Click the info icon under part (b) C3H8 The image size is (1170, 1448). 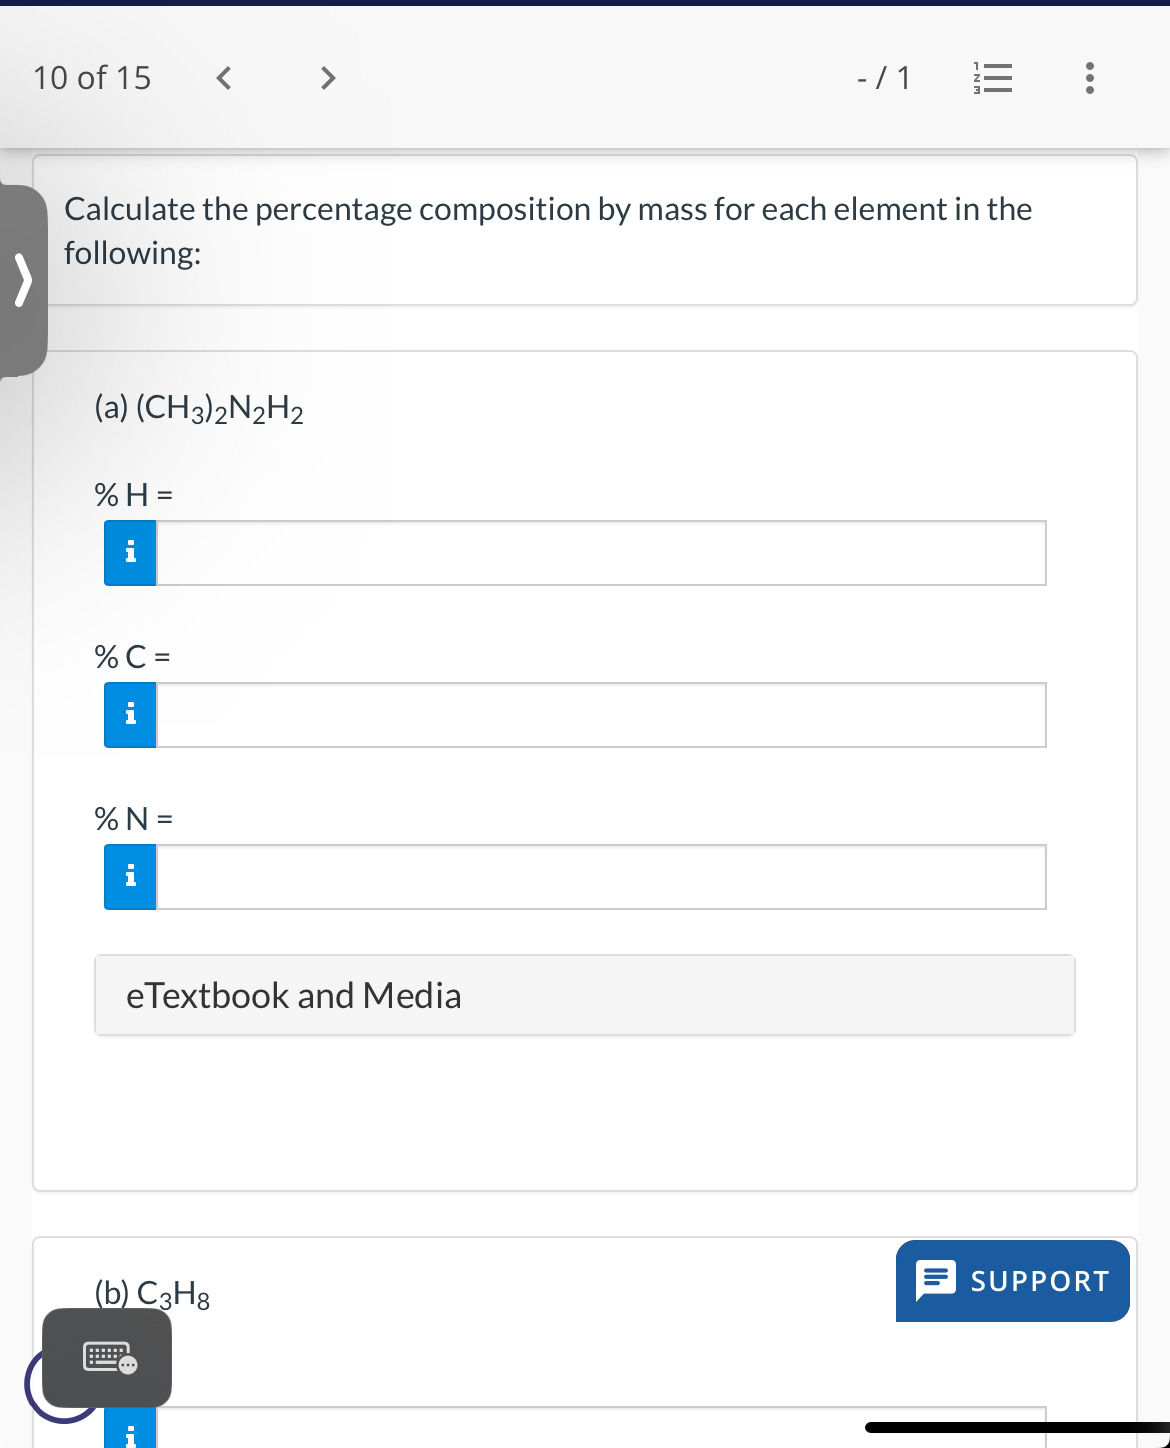tap(129, 1435)
